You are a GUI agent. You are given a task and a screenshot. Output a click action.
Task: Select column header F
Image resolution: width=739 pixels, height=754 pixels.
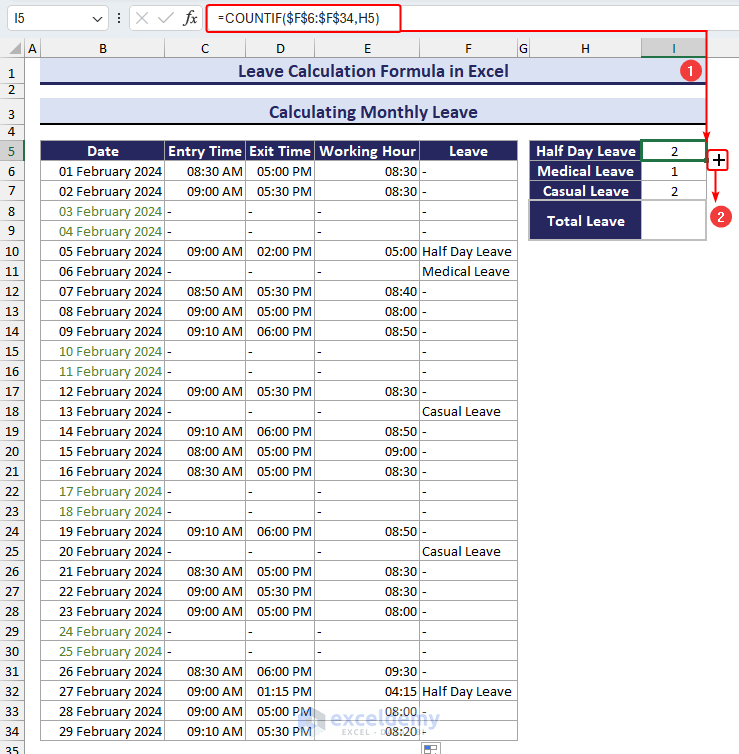click(x=468, y=49)
